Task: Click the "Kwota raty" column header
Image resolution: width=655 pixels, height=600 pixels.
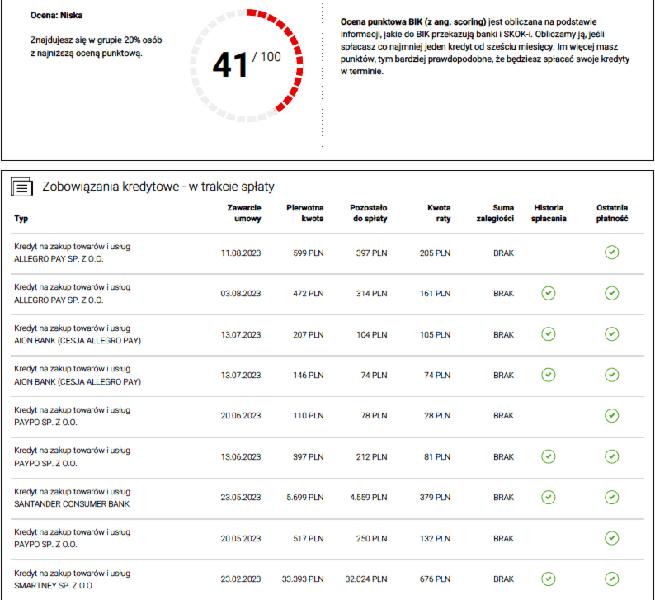Action: coord(439,213)
